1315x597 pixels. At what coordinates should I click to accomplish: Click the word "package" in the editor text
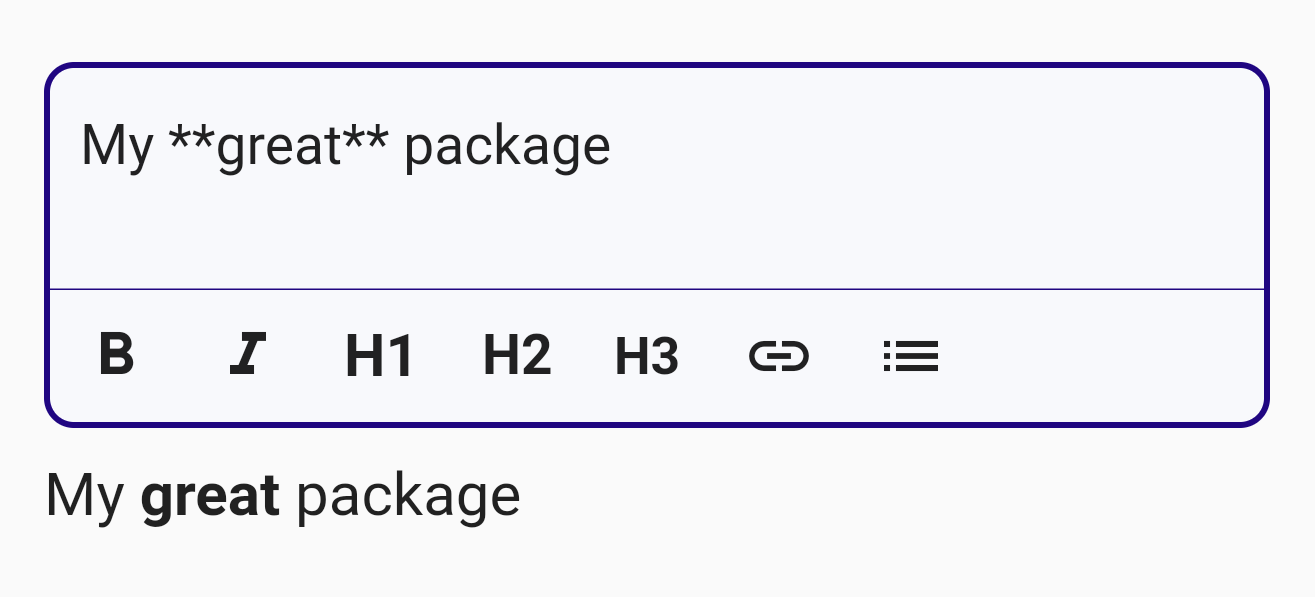[x=506, y=148]
